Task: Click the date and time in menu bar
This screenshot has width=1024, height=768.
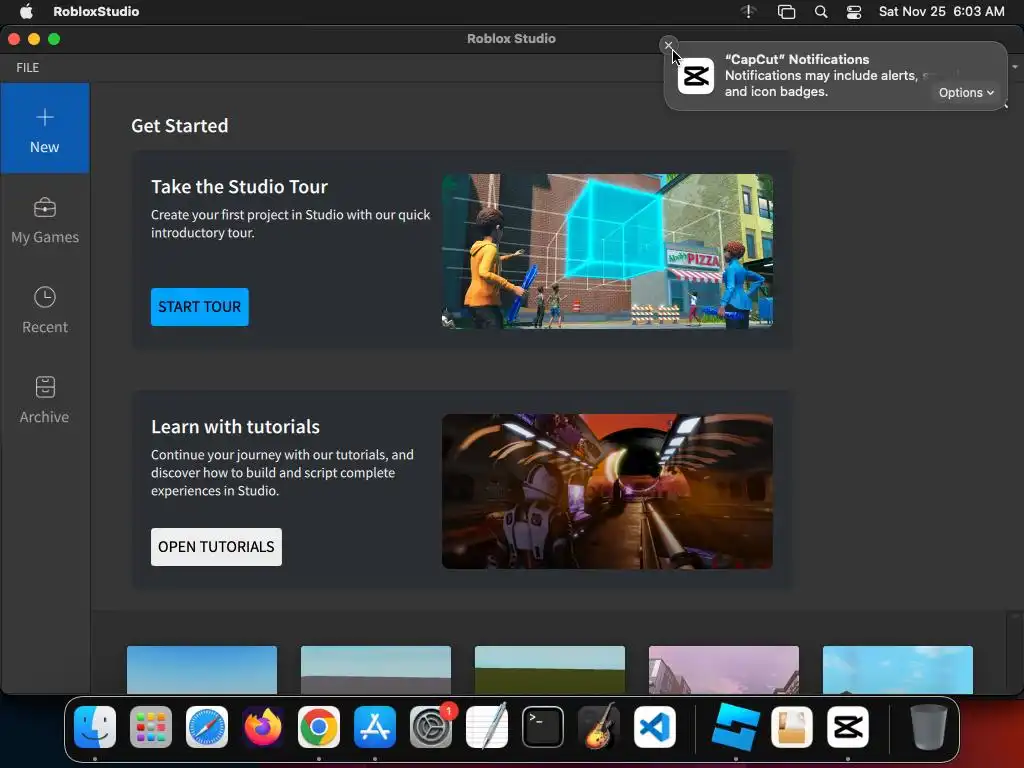Action: click(x=941, y=11)
